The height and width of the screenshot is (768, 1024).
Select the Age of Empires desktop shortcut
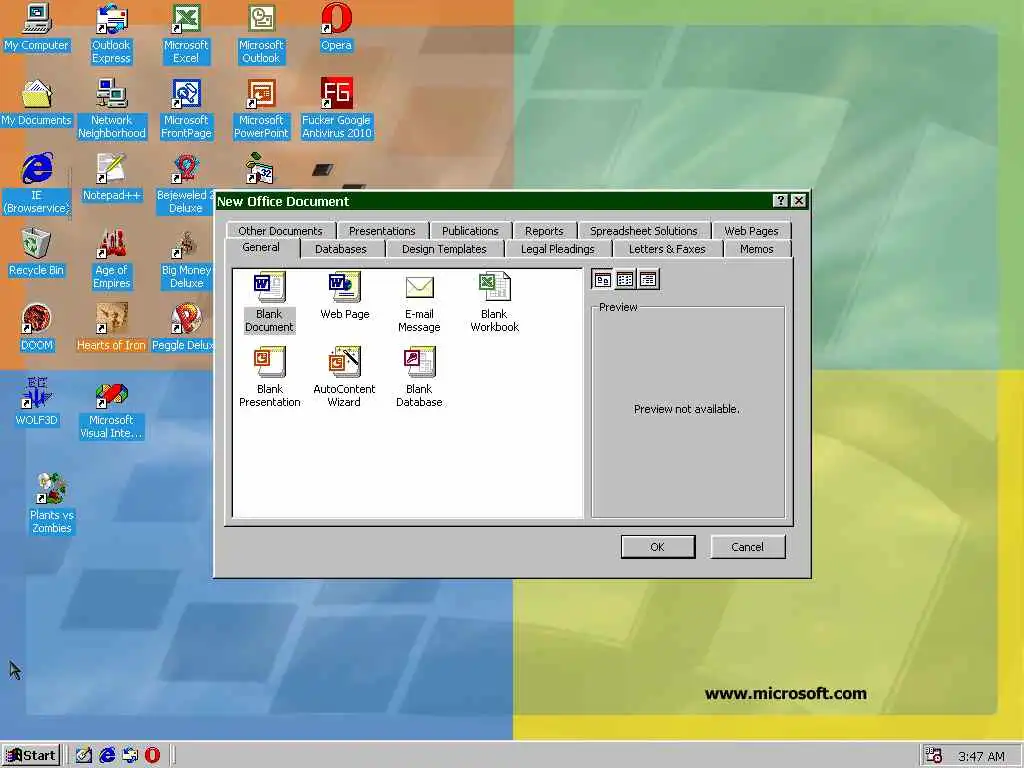coord(112,259)
